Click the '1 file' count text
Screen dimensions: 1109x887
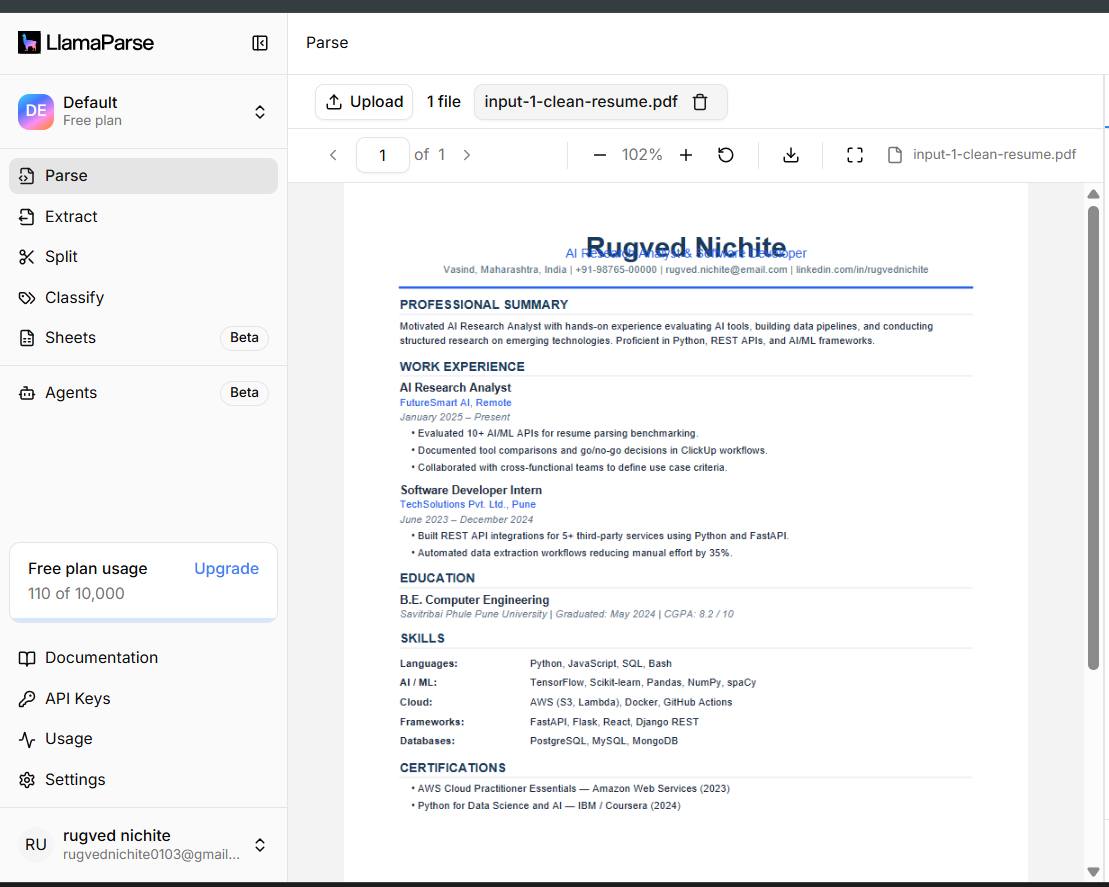[x=443, y=102]
